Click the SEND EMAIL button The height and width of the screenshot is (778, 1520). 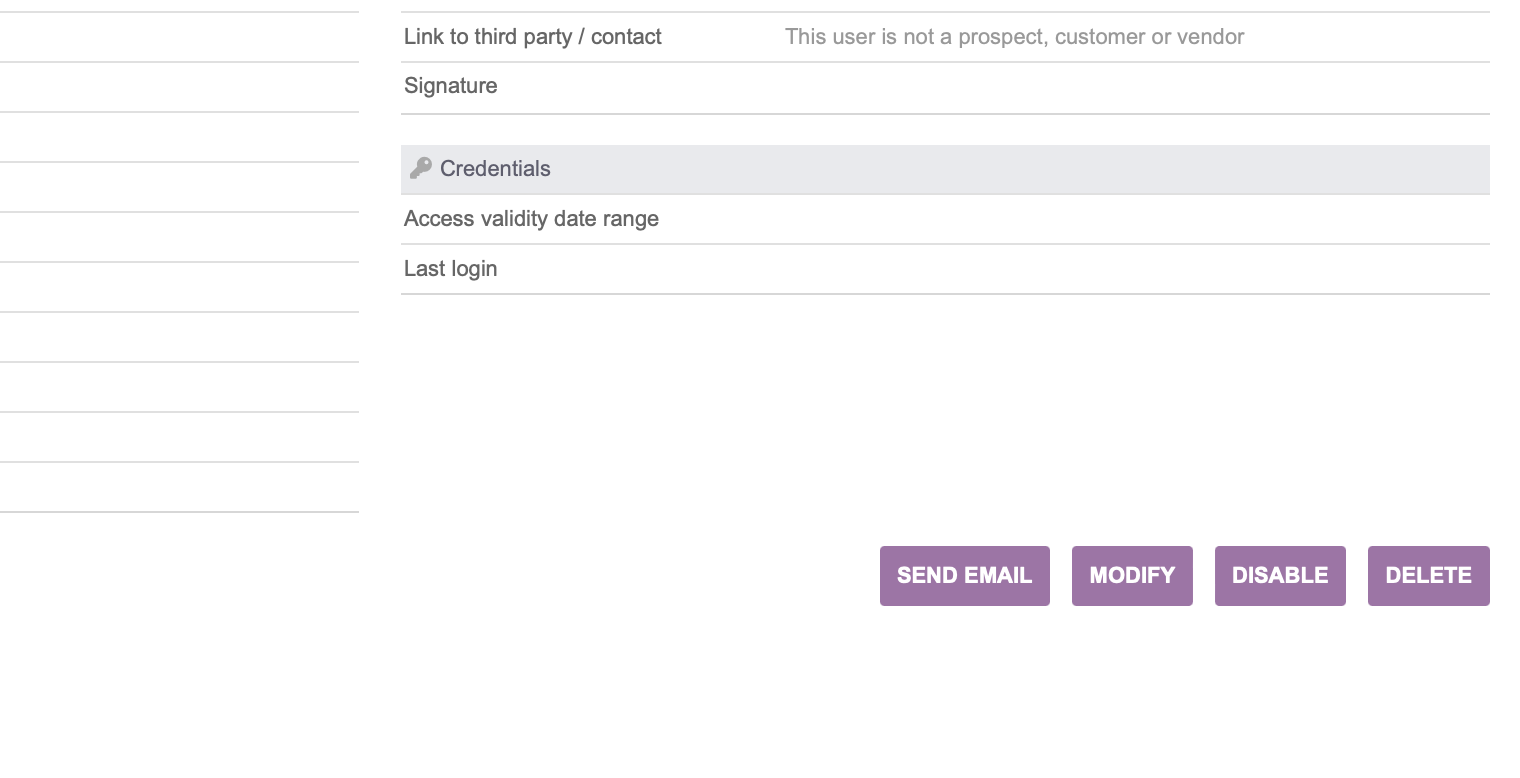(965, 576)
